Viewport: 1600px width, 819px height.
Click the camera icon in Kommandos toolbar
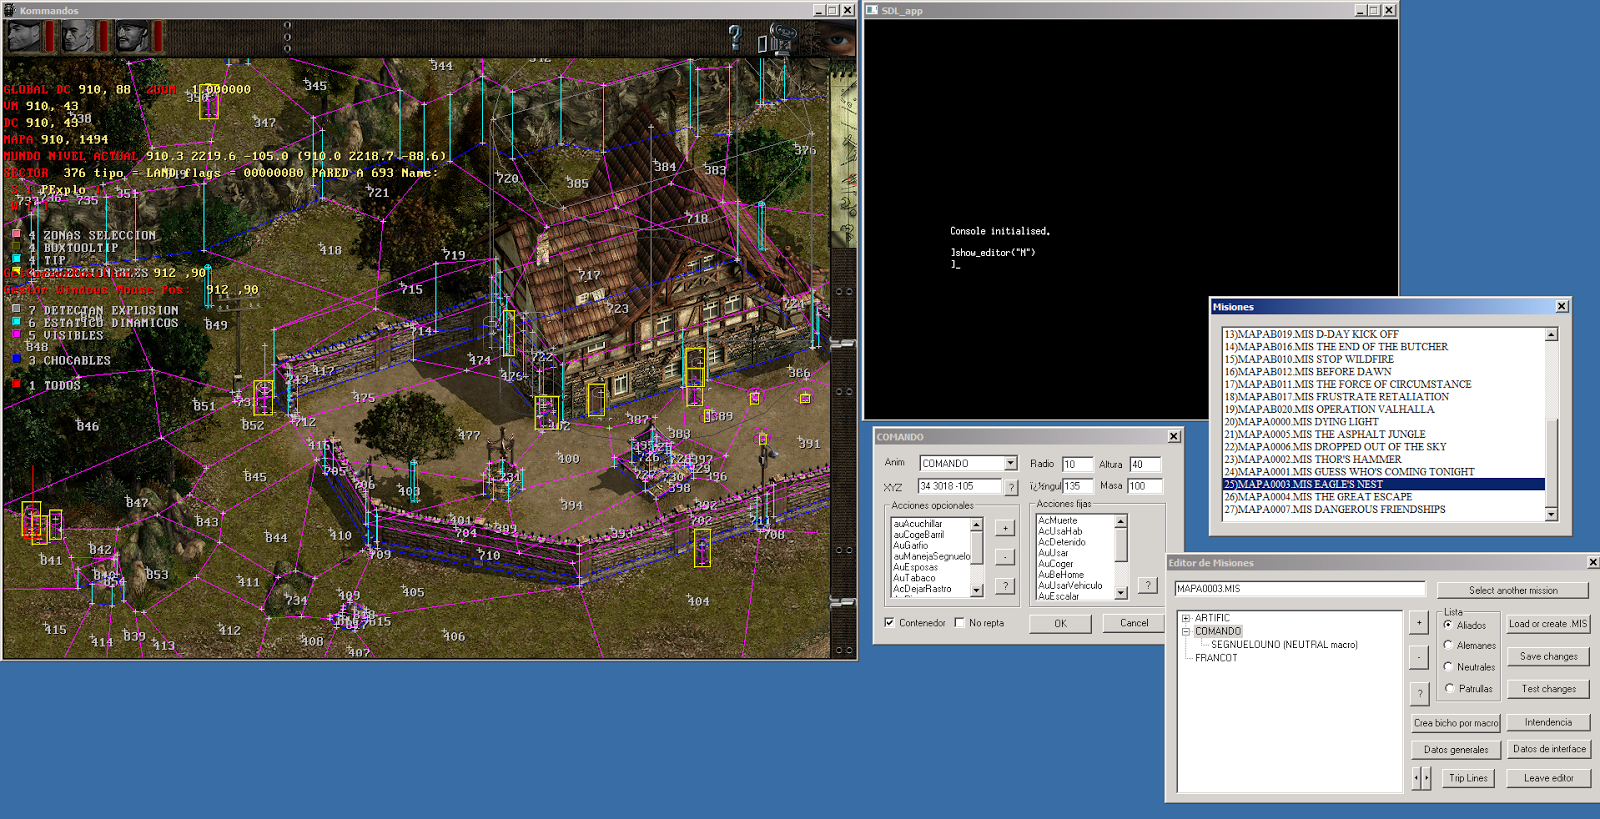pyautogui.click(x=777, y=39)
